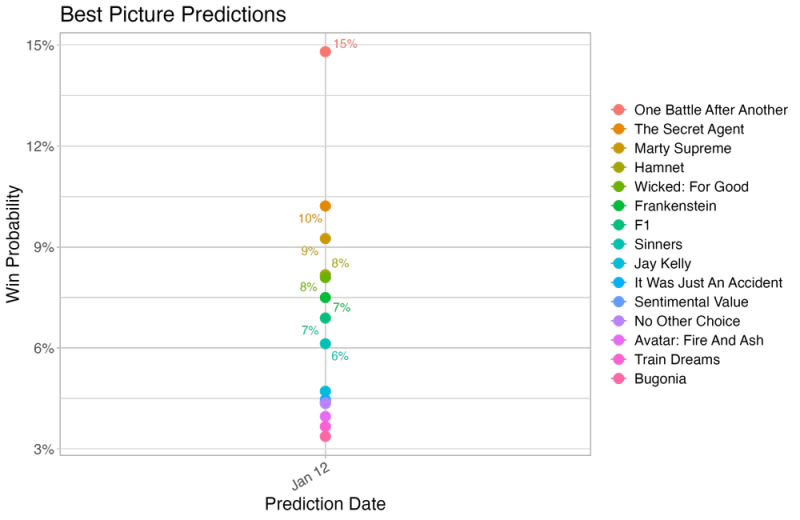
Task: Select the Sinners legend marker
Action: 618,244
